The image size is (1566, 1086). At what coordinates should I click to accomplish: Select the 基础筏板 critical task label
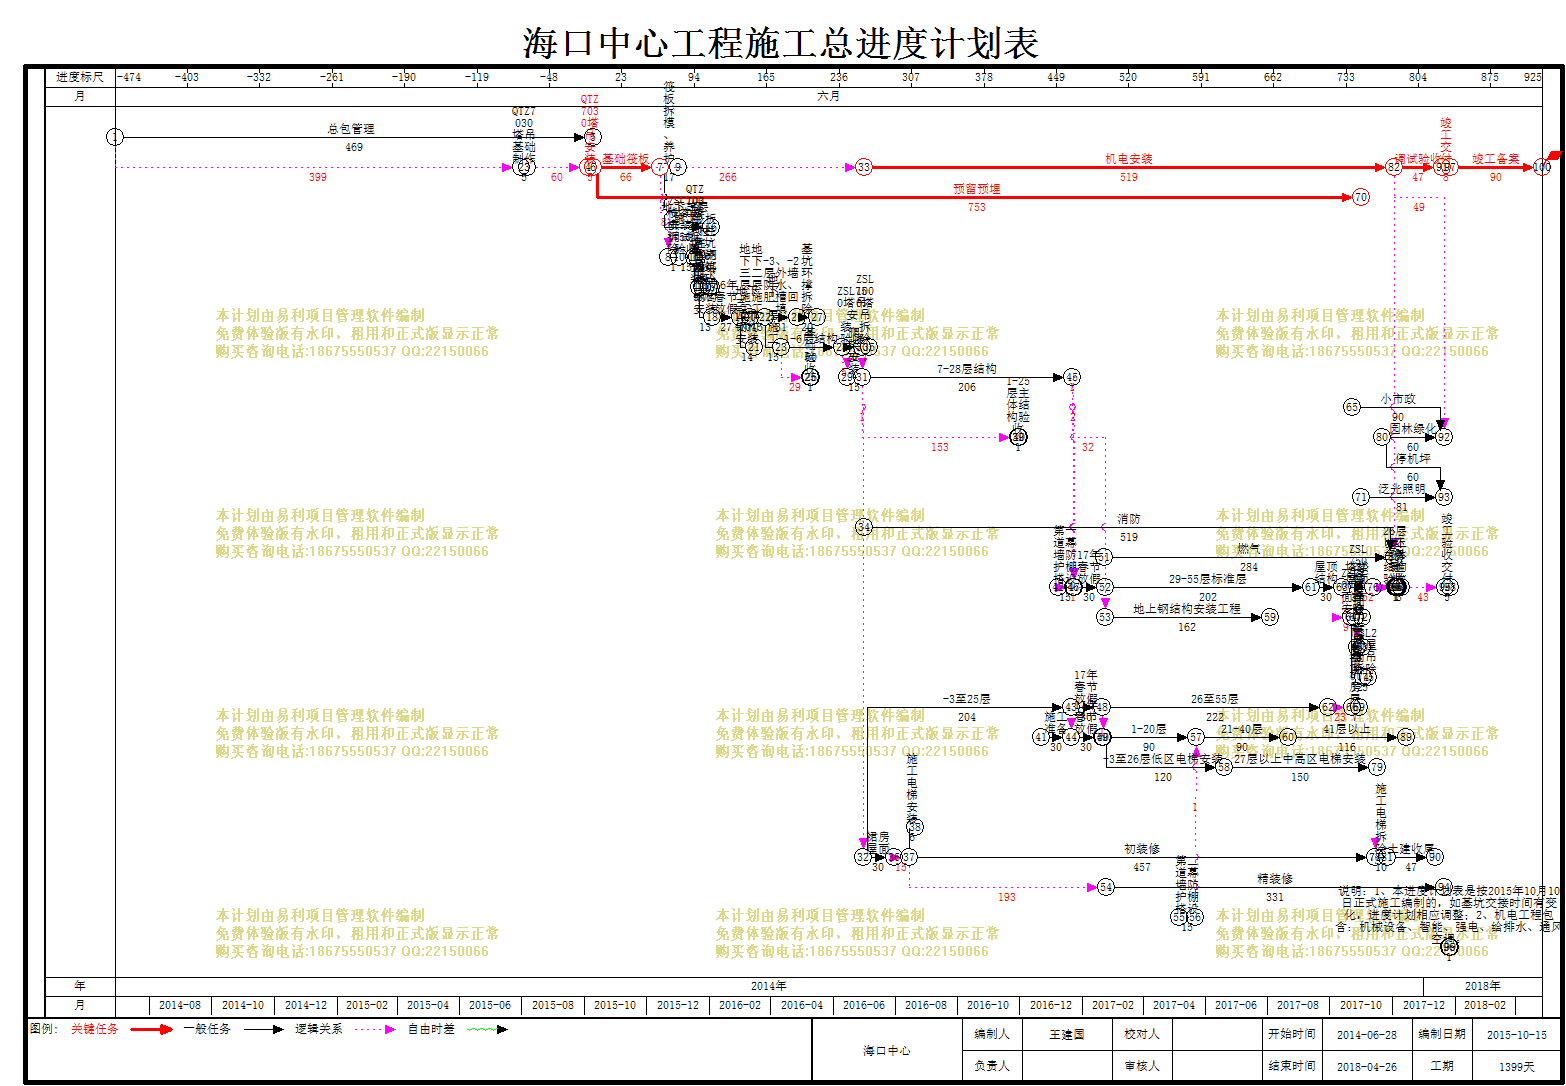coord(625,159)
